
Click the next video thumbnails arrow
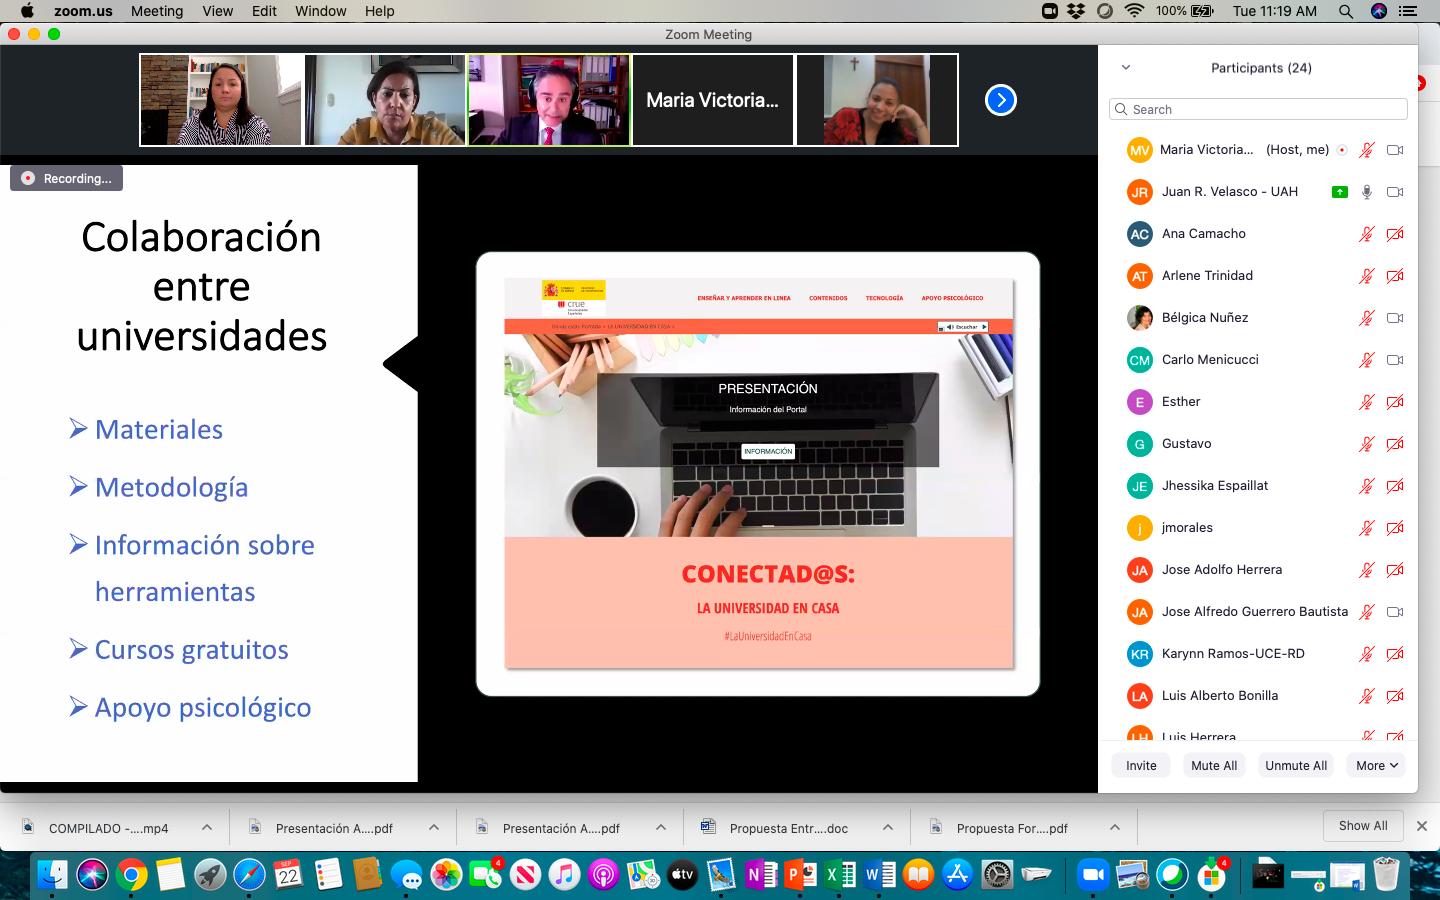1000,100
